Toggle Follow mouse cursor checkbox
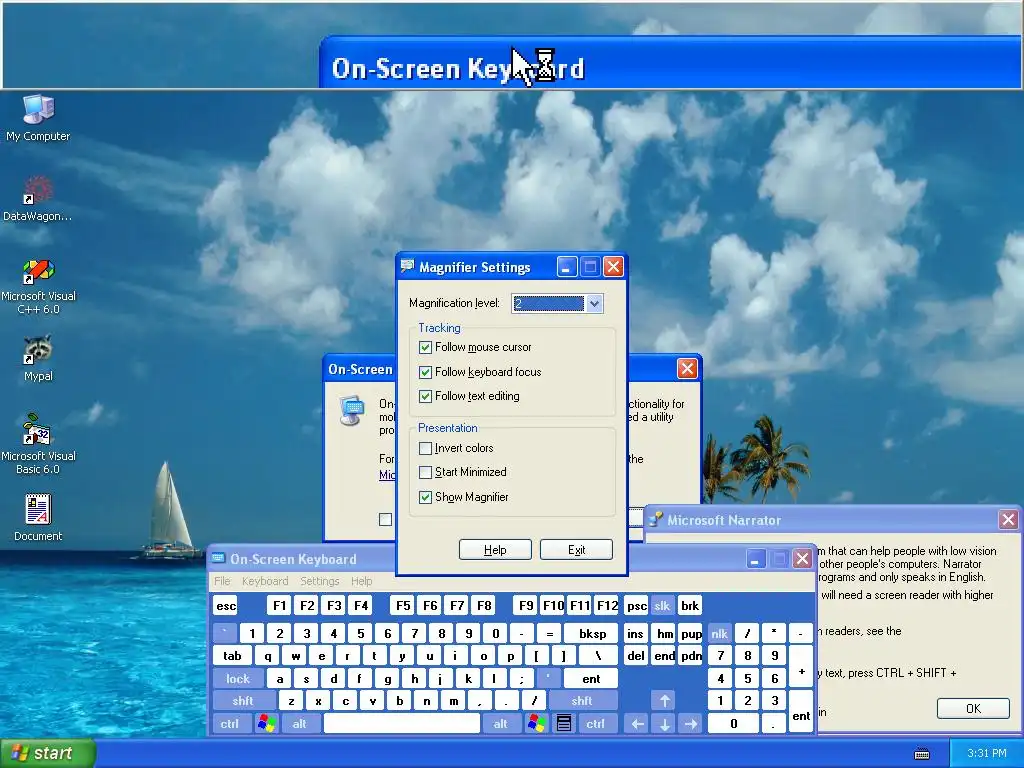Screen dimensions: 1024x768 pyautogui.click(x=425, y=347)
